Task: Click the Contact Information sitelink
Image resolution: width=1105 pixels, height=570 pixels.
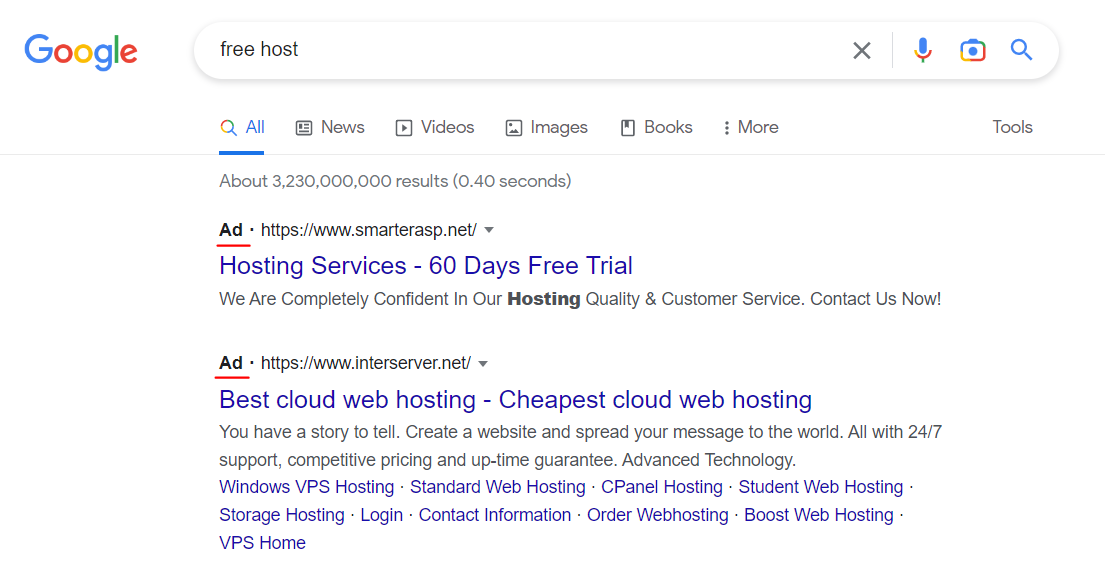Action: [495, 515]
